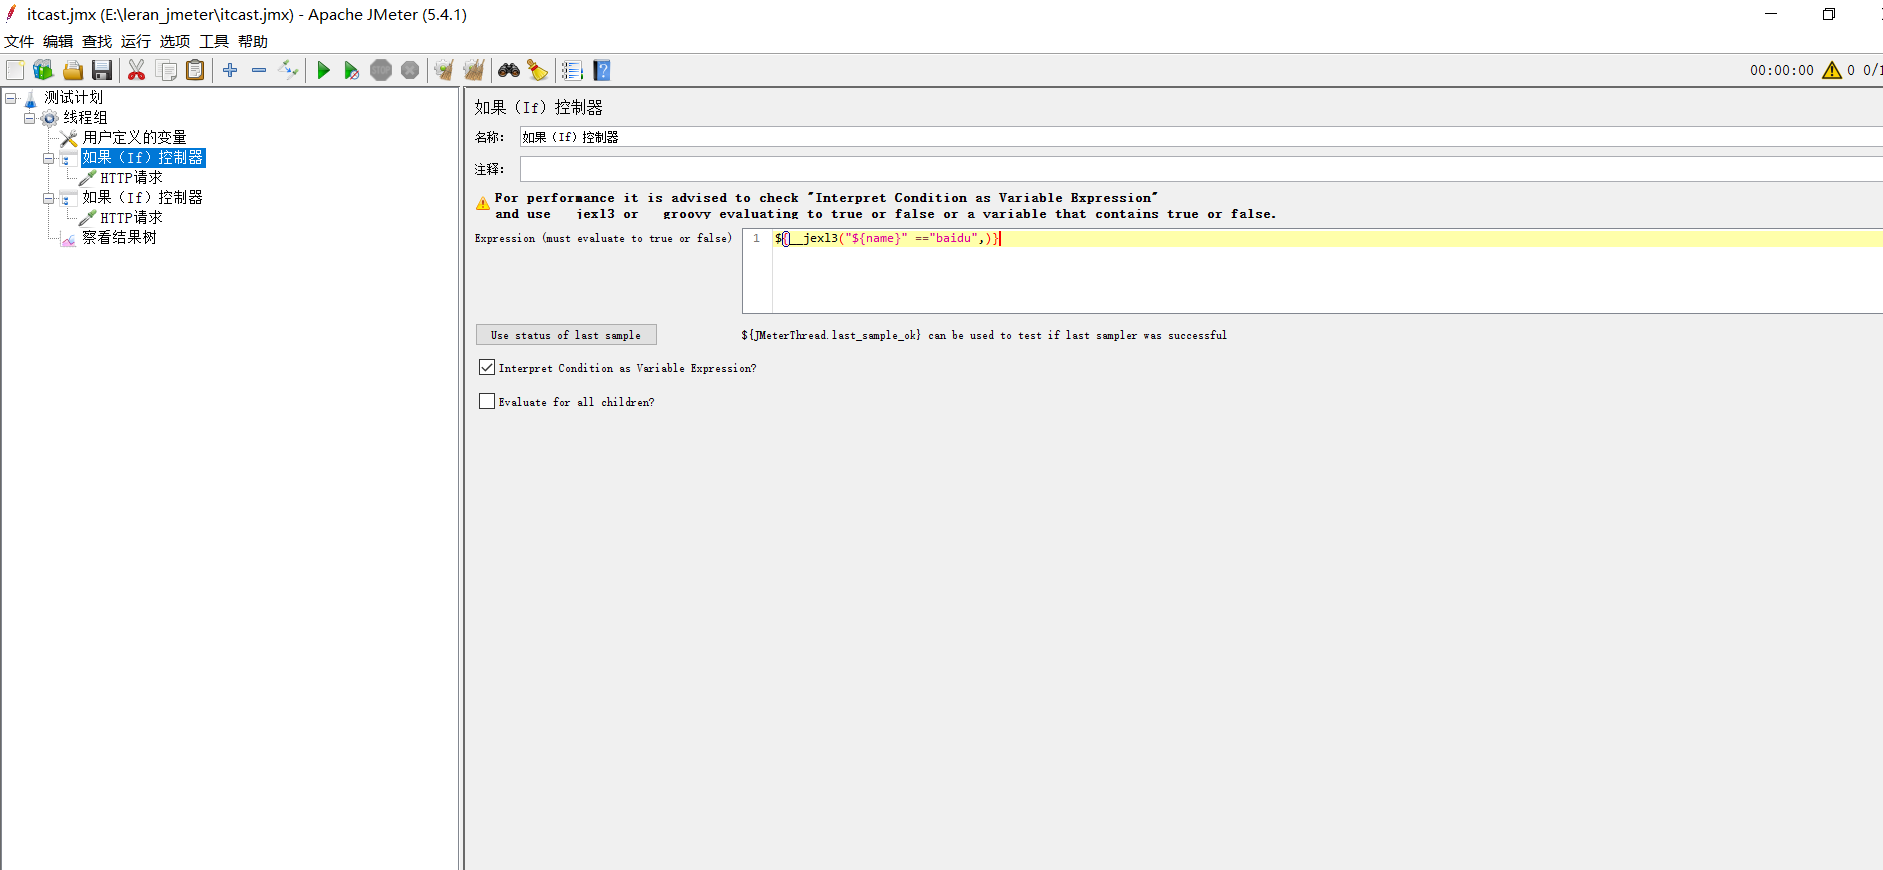Screen dimensions: 1883x870
Task: Click the Cut scissors icon
Action: click(x=137, y=70)
